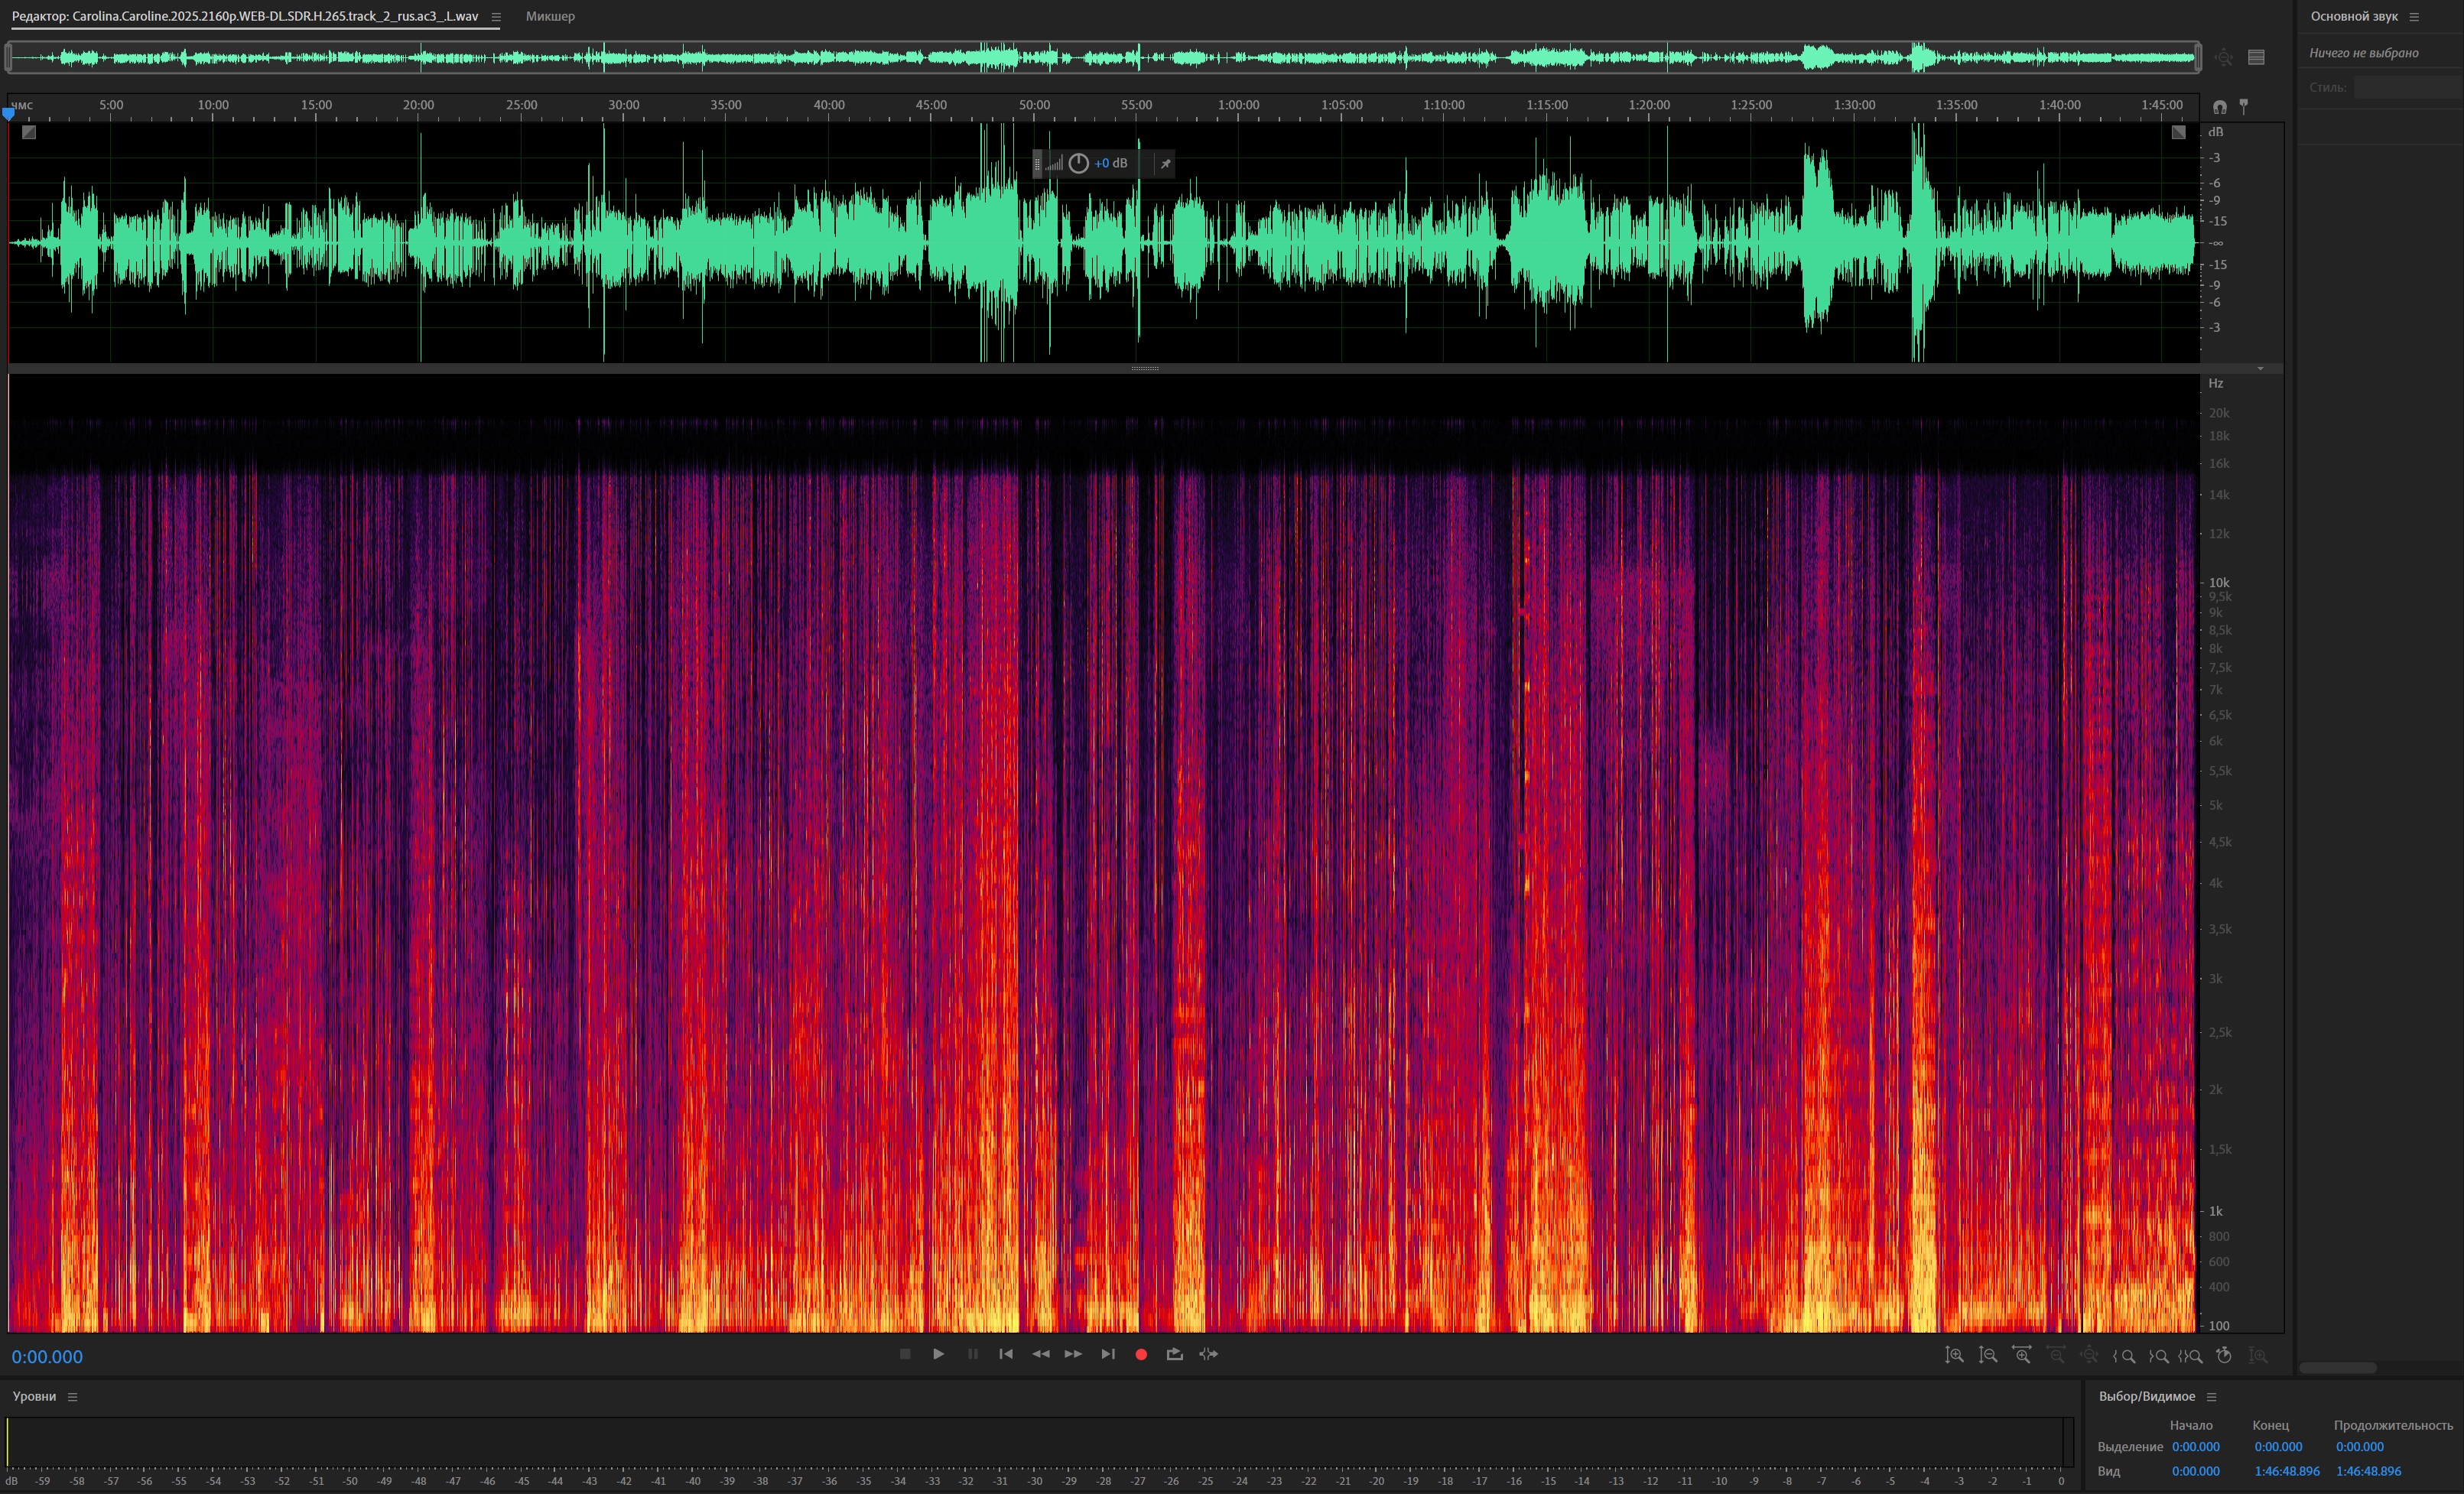Edit the Выделение end time value

click(2278, 1446)
